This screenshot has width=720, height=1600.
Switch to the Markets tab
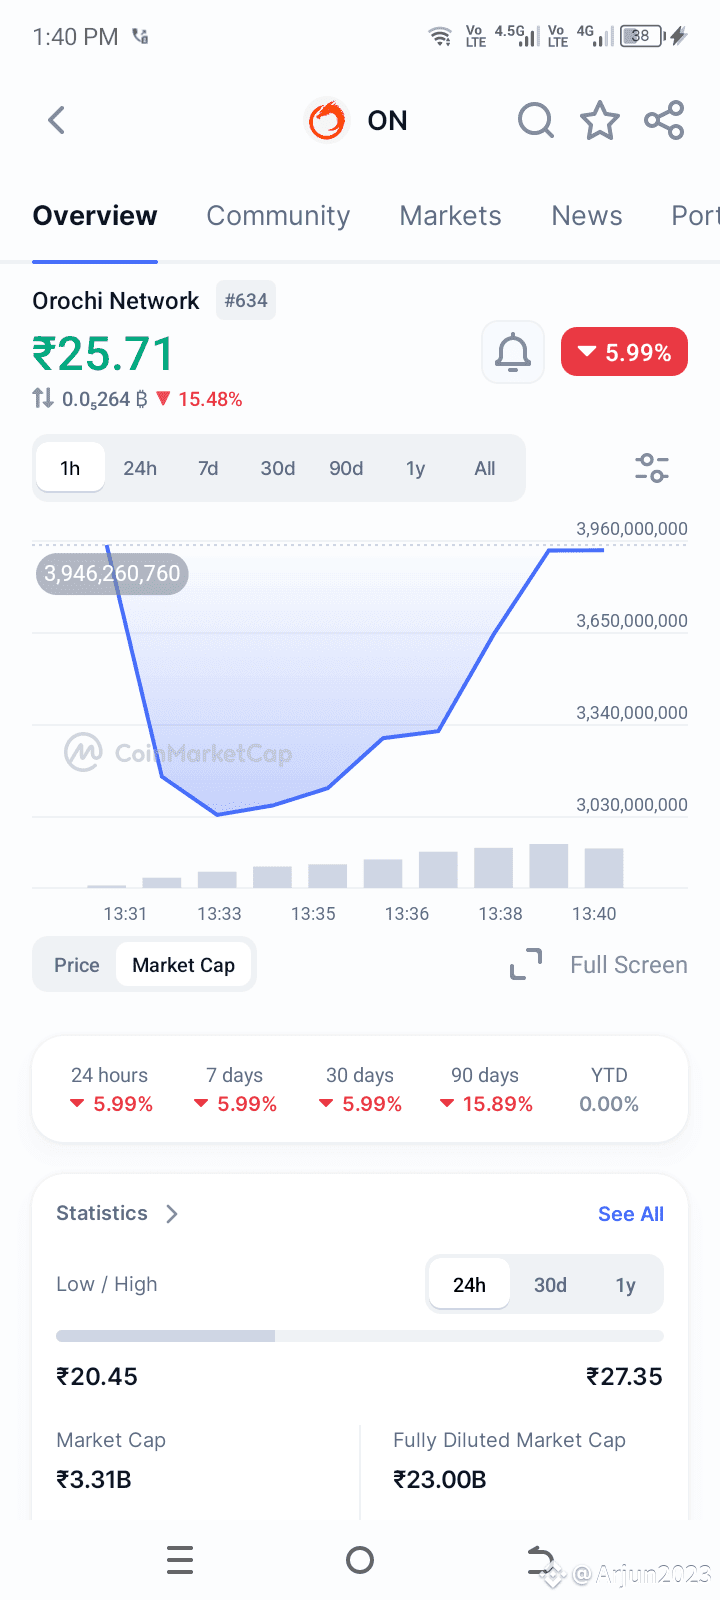point(451,216)
